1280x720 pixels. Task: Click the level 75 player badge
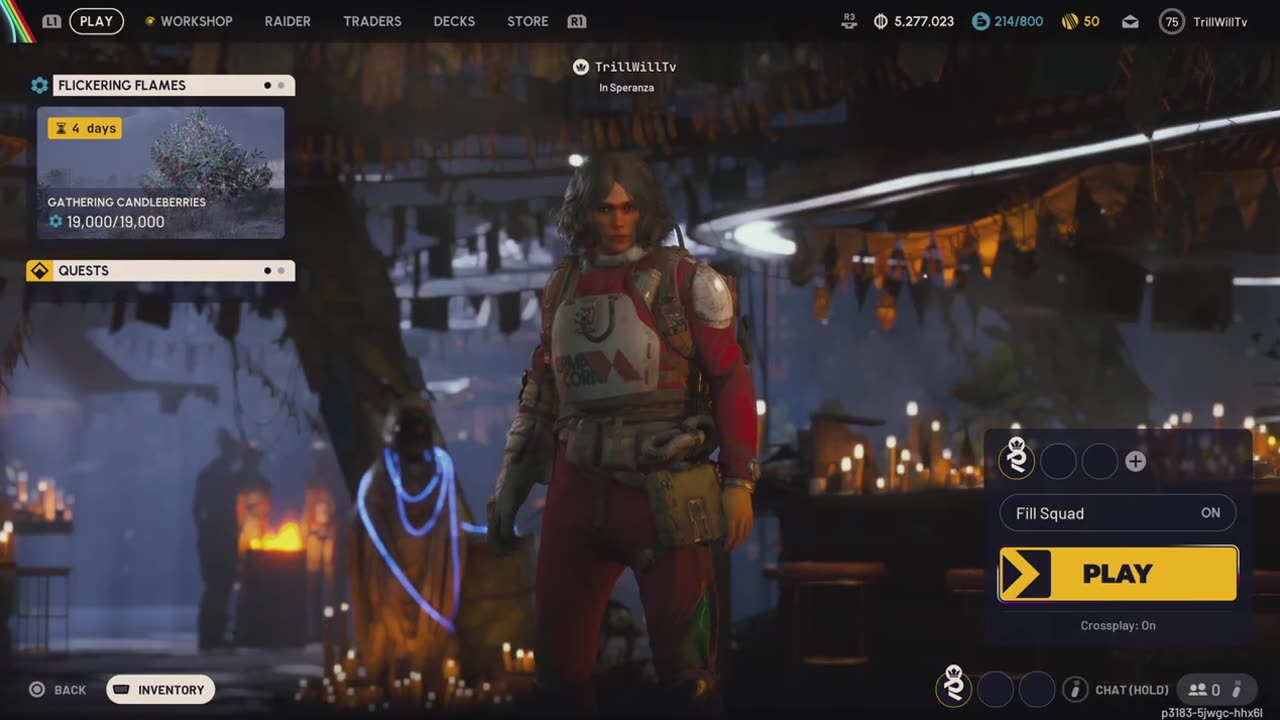point(1171,21)
